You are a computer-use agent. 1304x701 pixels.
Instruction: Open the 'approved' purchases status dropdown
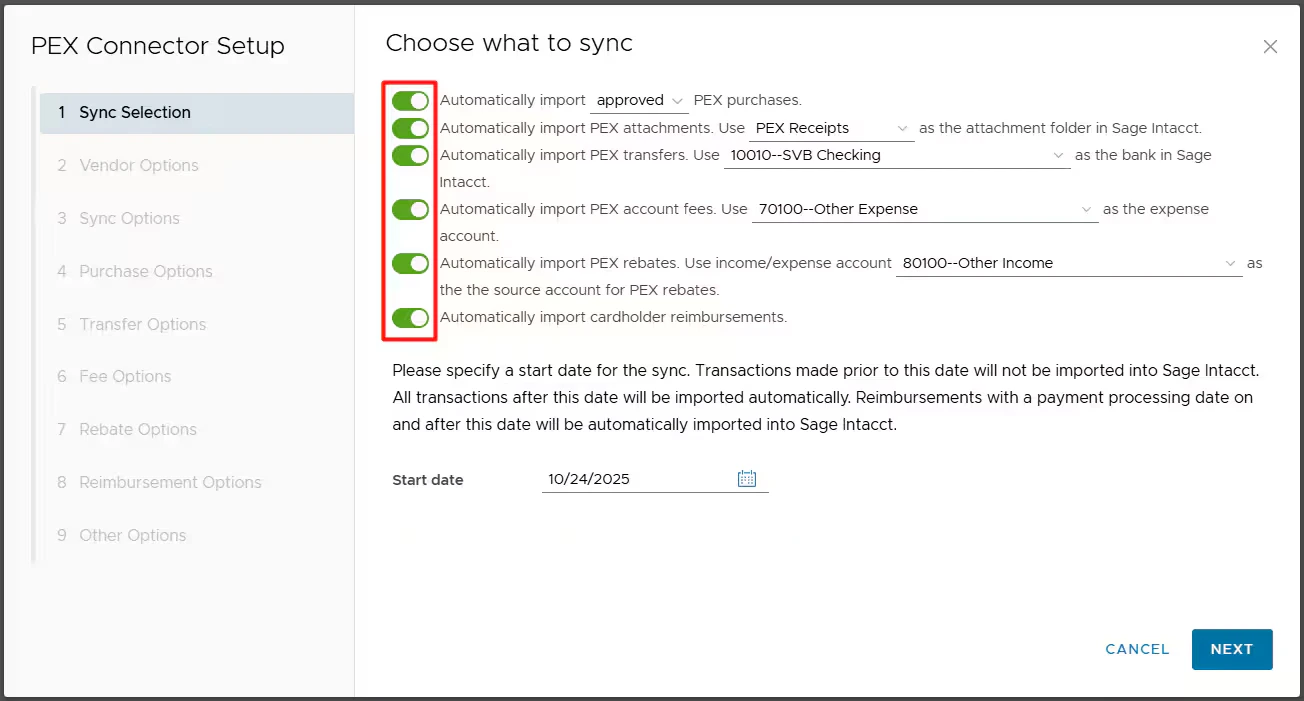coord(640,101)
